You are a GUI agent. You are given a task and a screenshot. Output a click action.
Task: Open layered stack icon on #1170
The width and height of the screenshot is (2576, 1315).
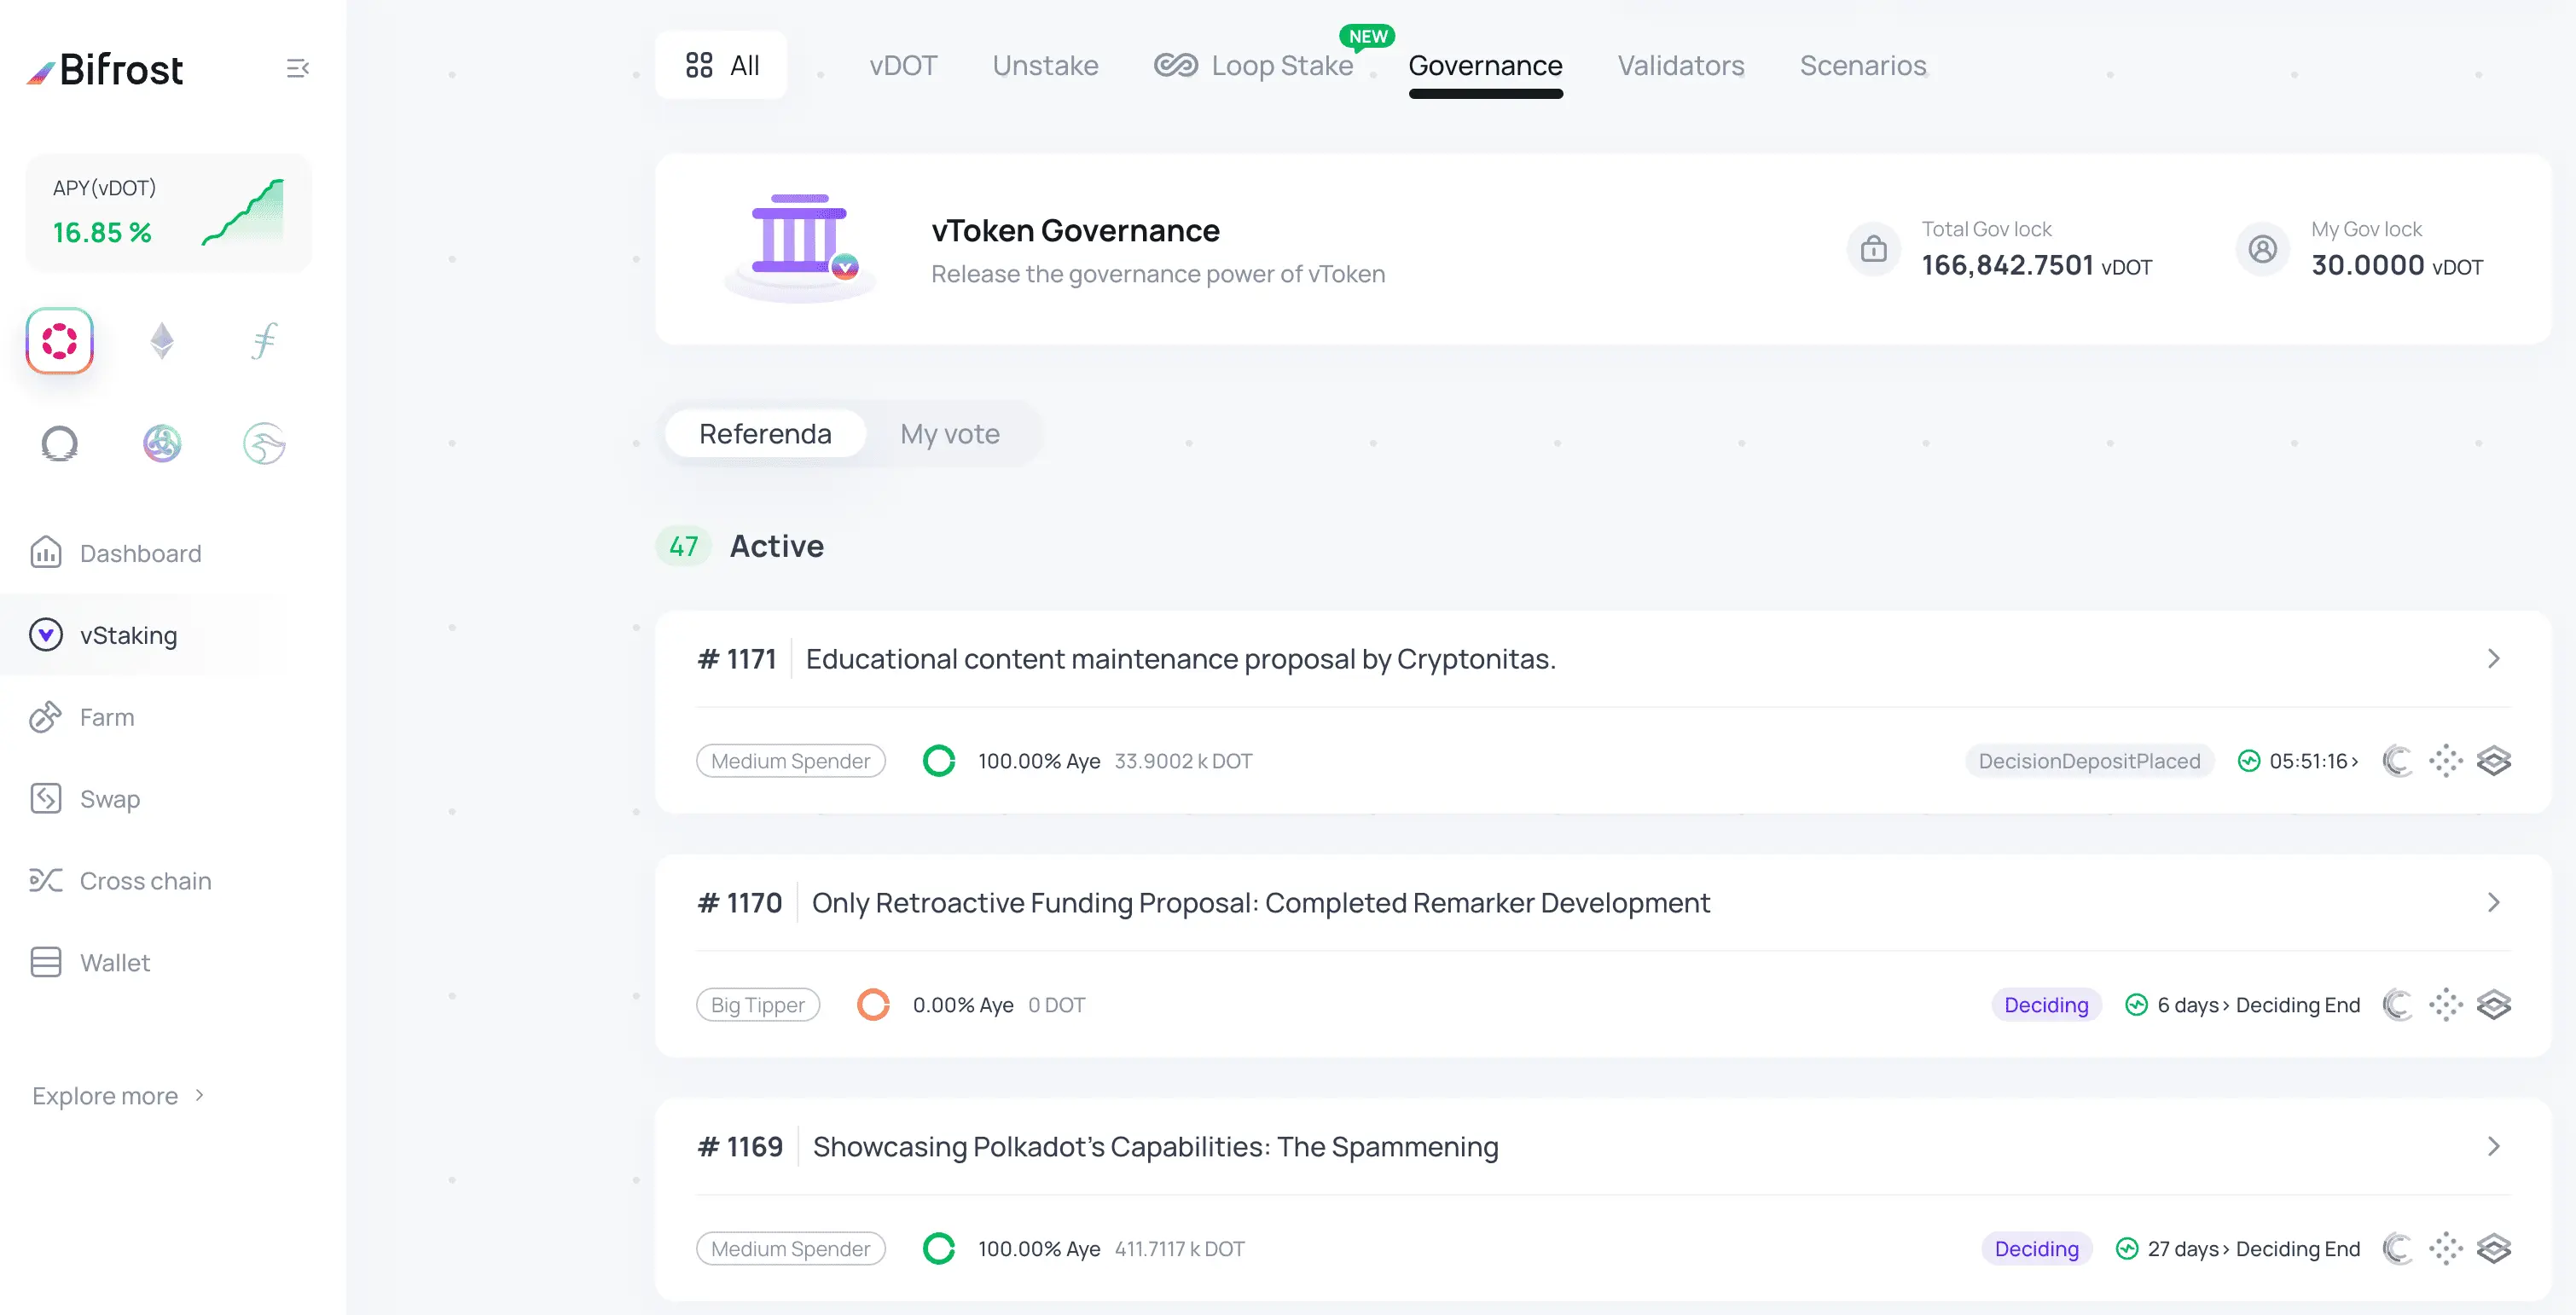(x=2494, y=1005)
